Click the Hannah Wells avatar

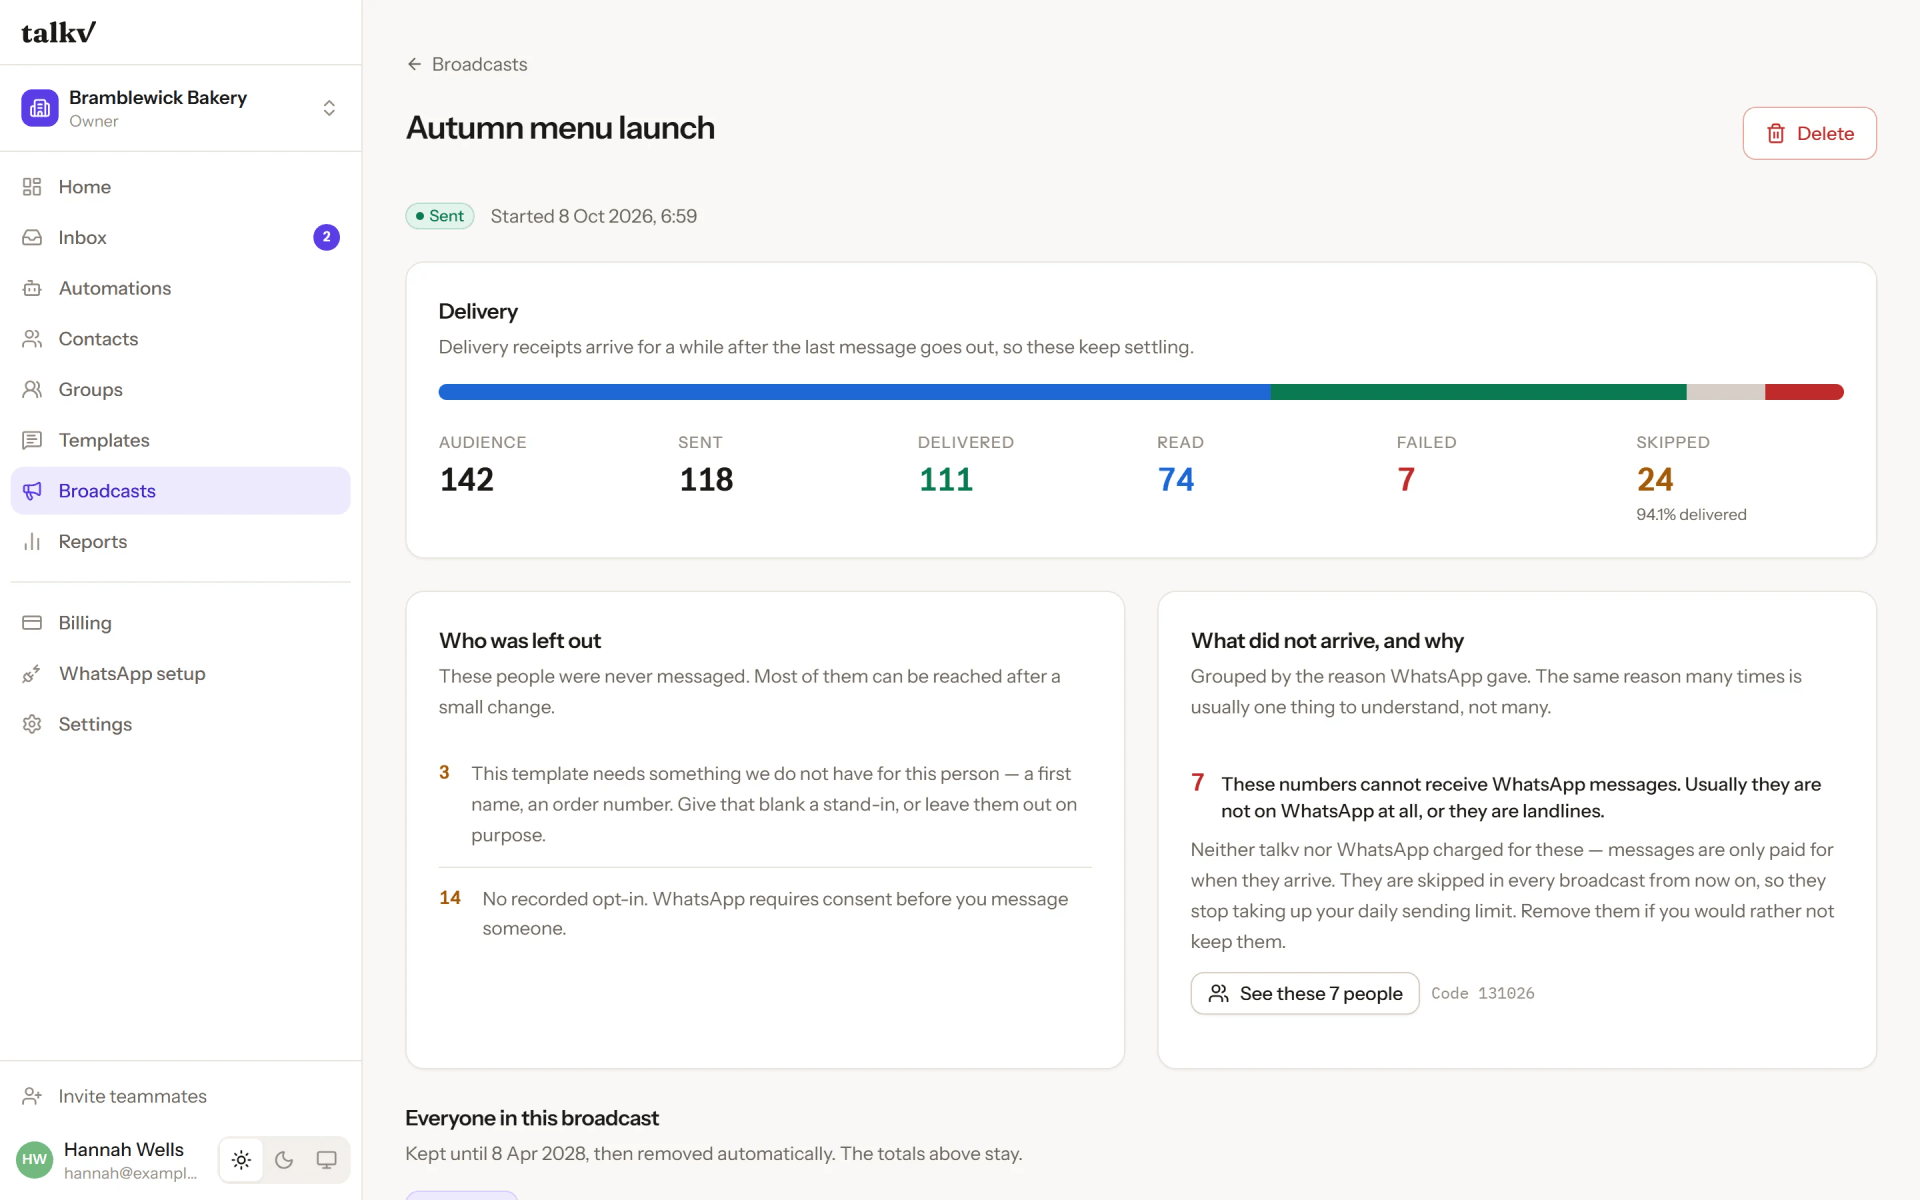click(35, 1160)
